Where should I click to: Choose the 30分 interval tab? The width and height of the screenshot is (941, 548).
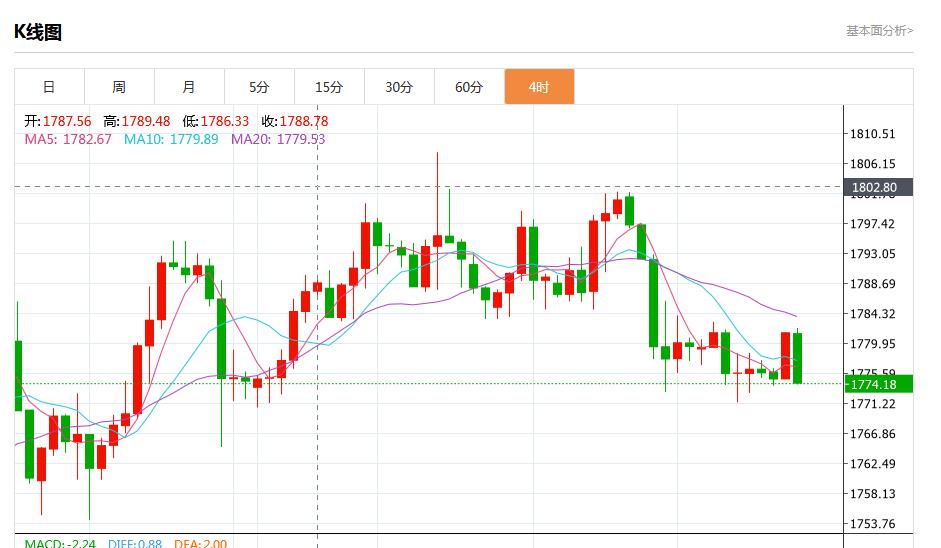[x=400, y=87]
